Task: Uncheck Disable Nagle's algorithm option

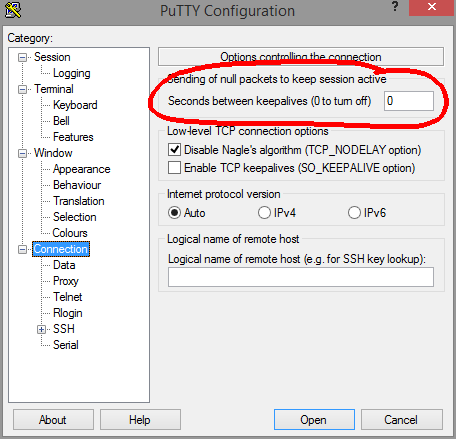Action: (x=174, y=150)
